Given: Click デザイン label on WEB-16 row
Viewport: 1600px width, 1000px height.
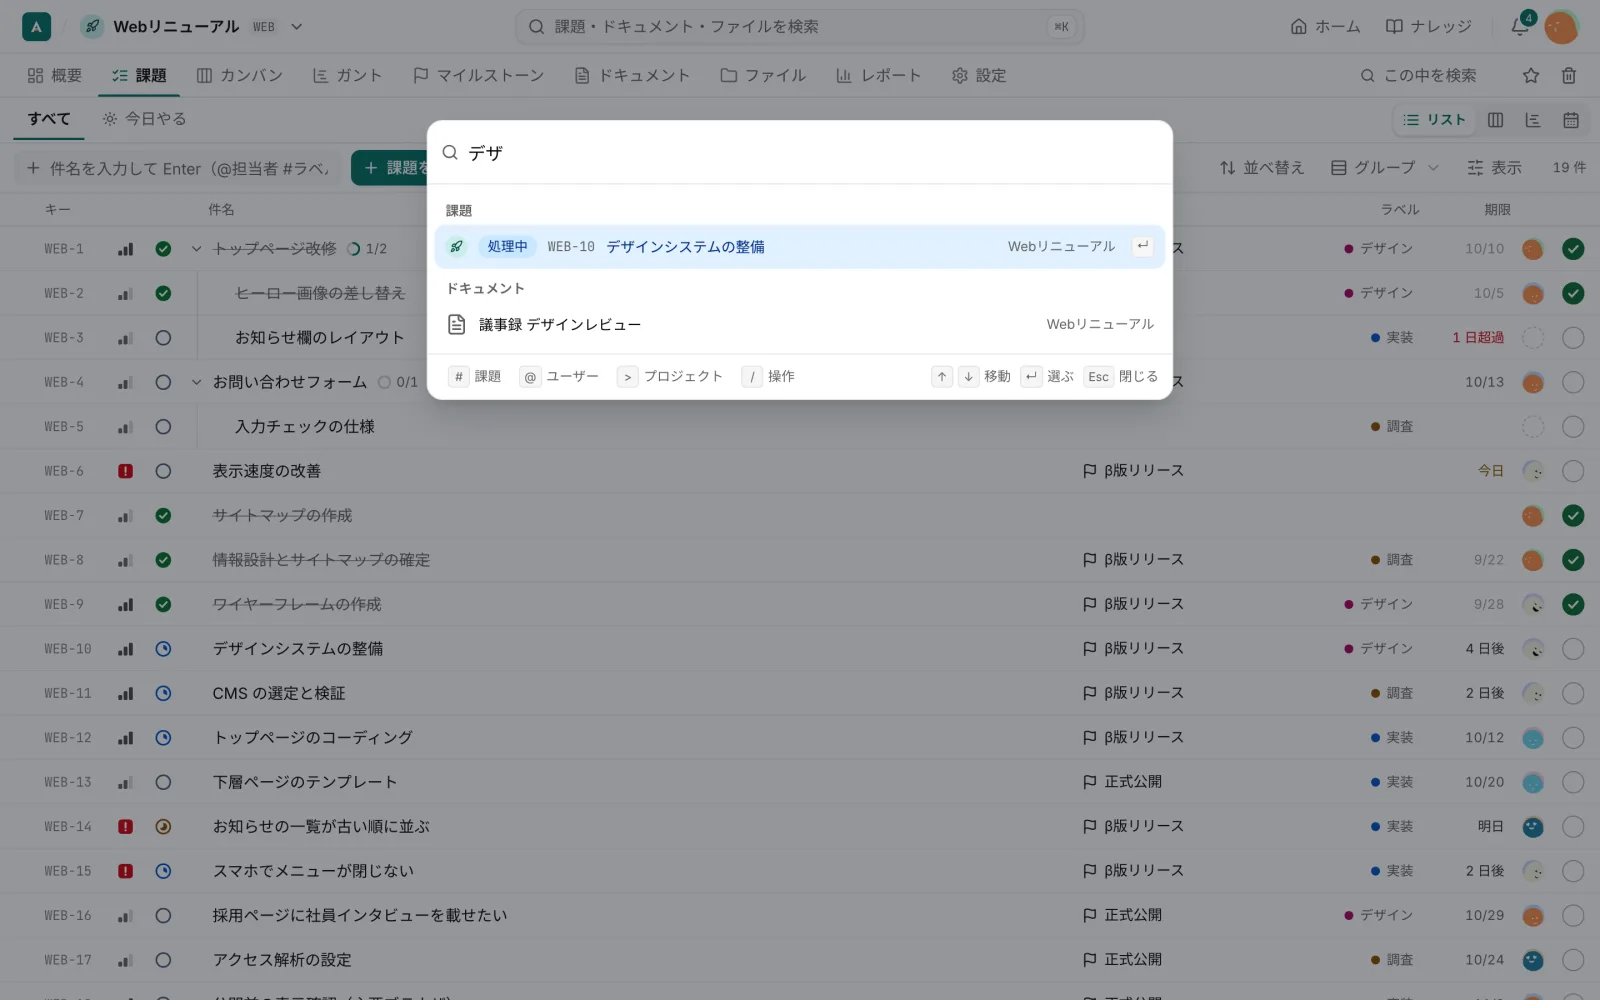Looking at the screenshot, I should tap(1379, 916).
